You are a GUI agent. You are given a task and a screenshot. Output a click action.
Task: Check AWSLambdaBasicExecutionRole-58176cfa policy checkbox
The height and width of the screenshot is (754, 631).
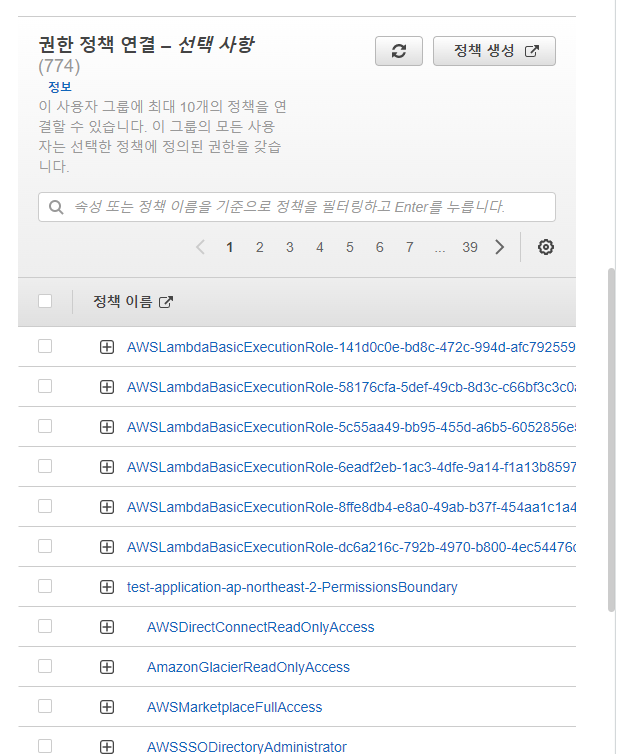click(x=45, y=386)
